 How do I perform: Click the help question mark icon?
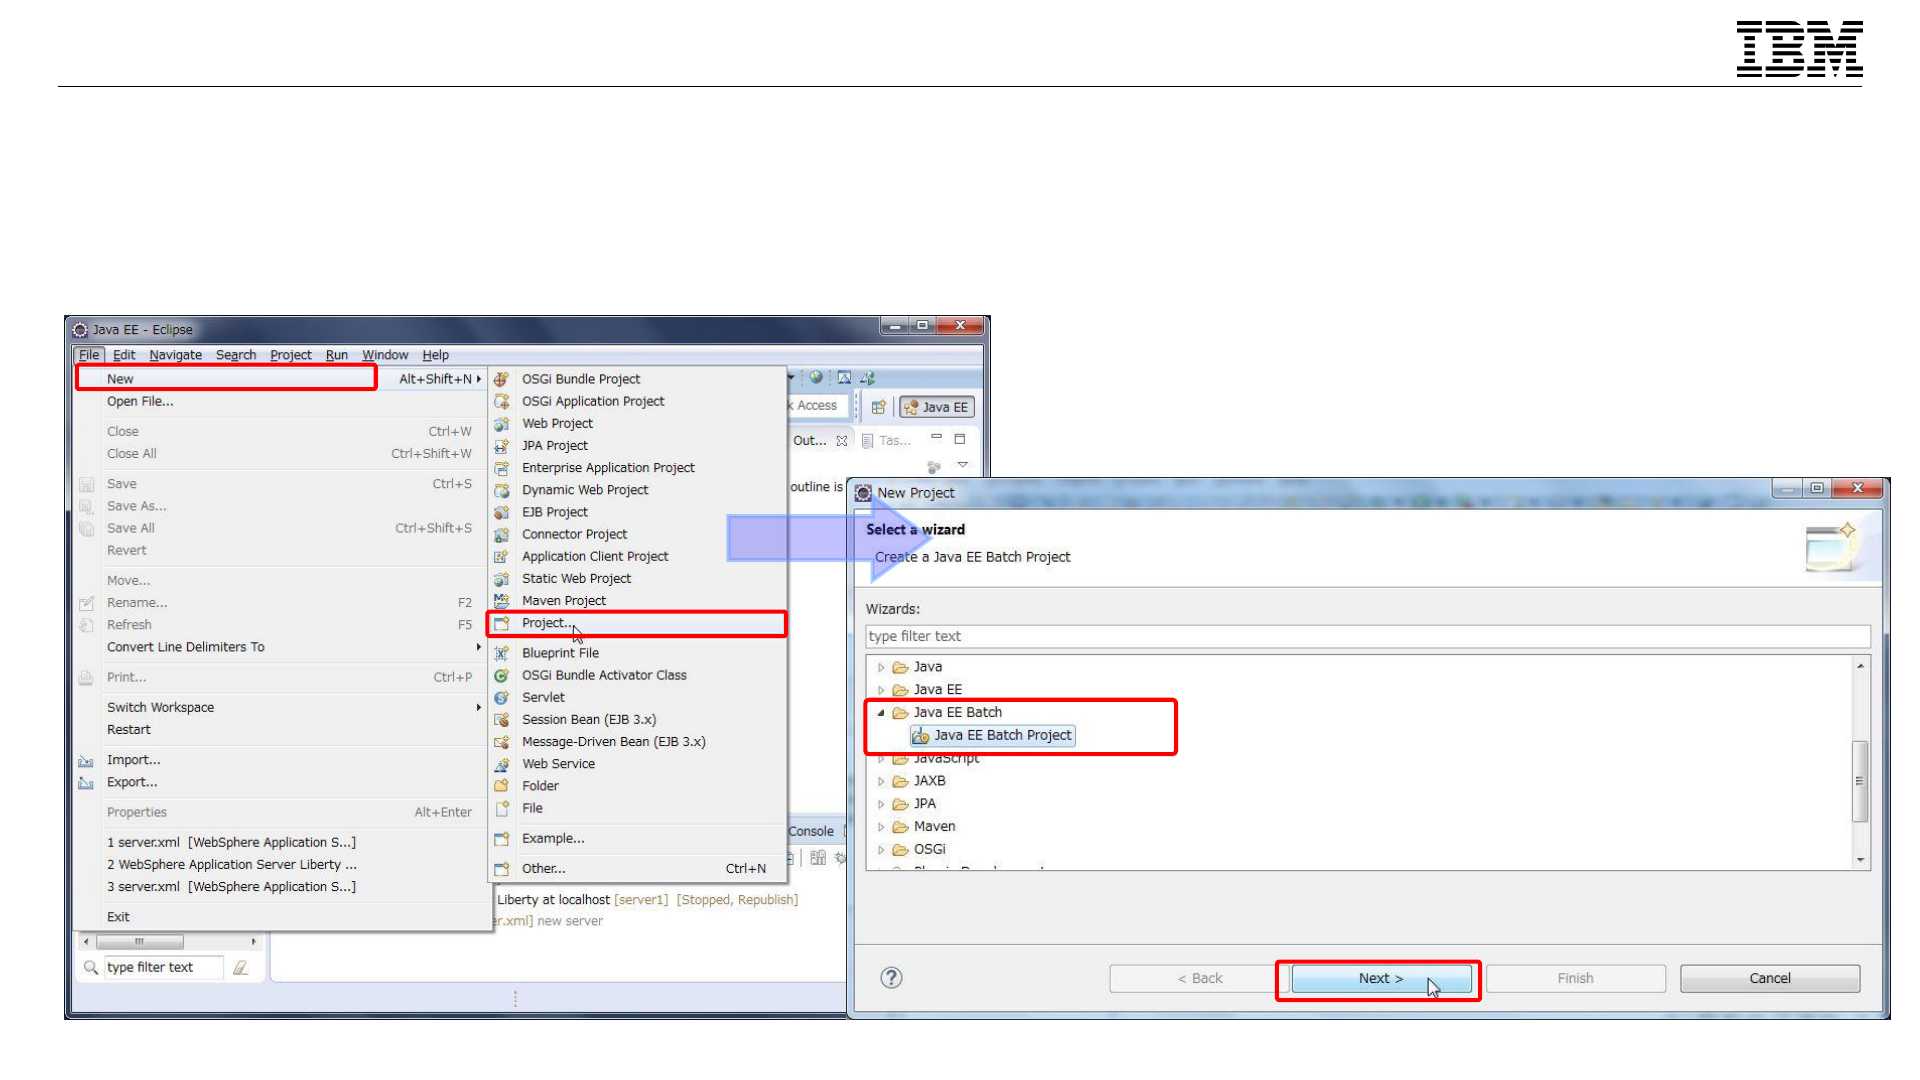click(x=891, y=978)
